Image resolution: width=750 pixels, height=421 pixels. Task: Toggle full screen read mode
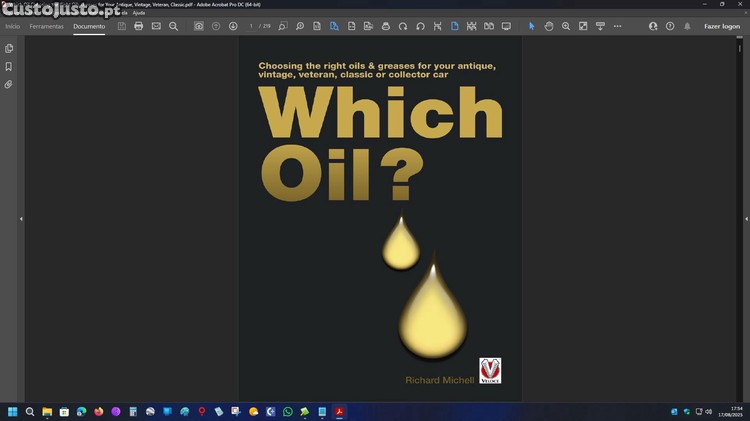tap(506, 26)
